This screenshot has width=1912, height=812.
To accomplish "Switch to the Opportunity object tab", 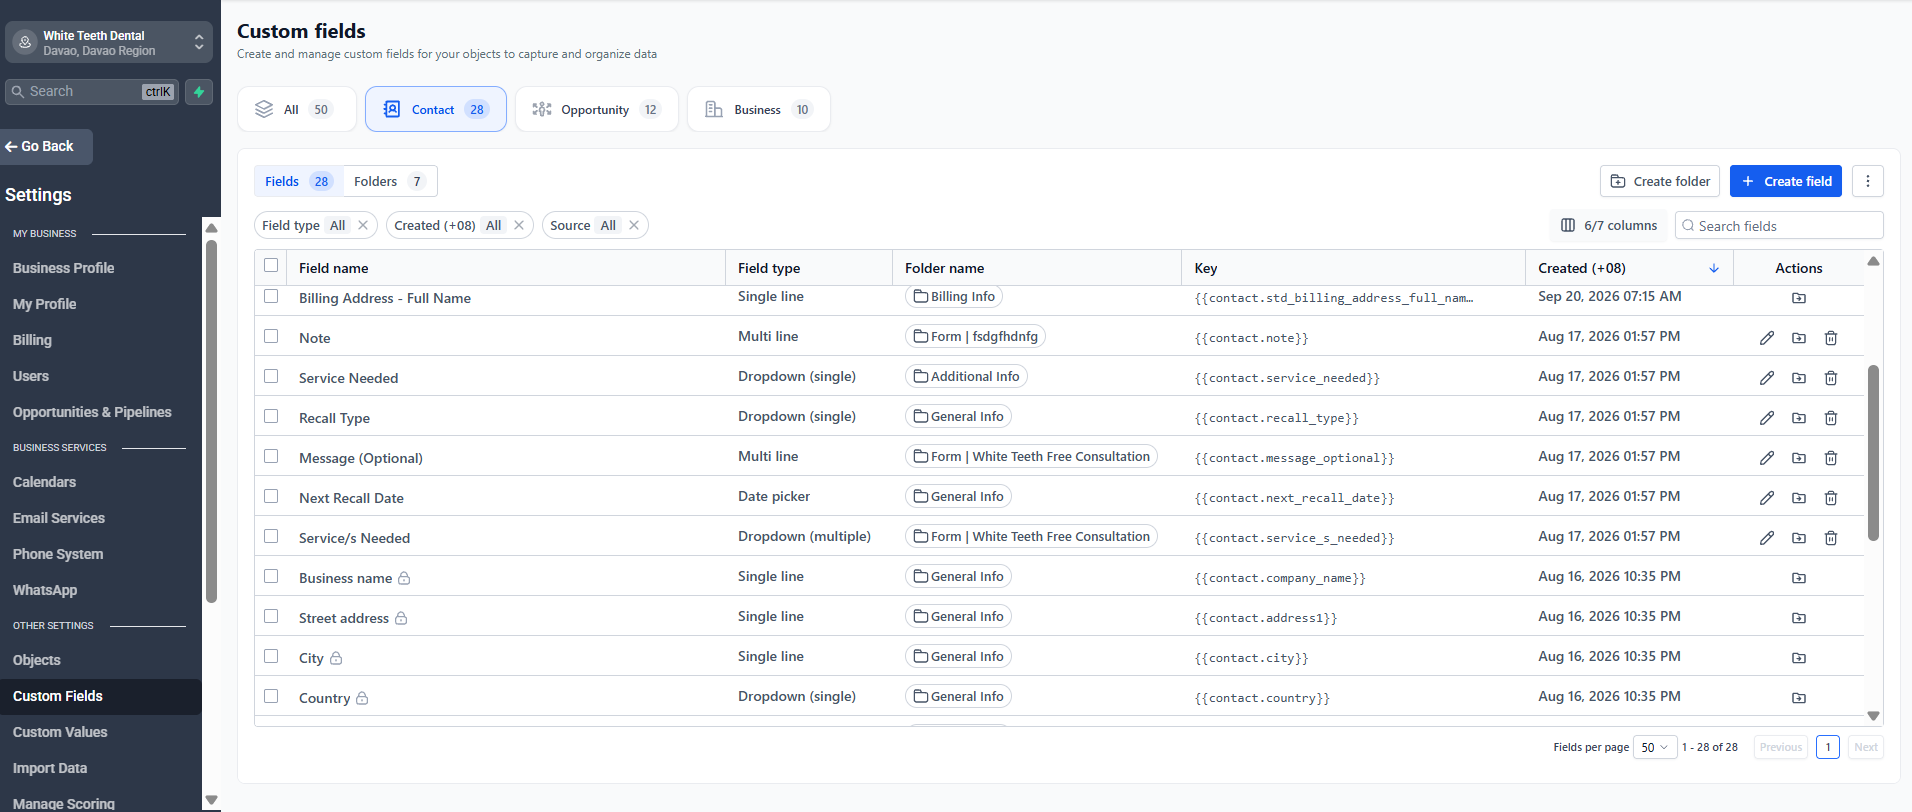I will 597,109.
